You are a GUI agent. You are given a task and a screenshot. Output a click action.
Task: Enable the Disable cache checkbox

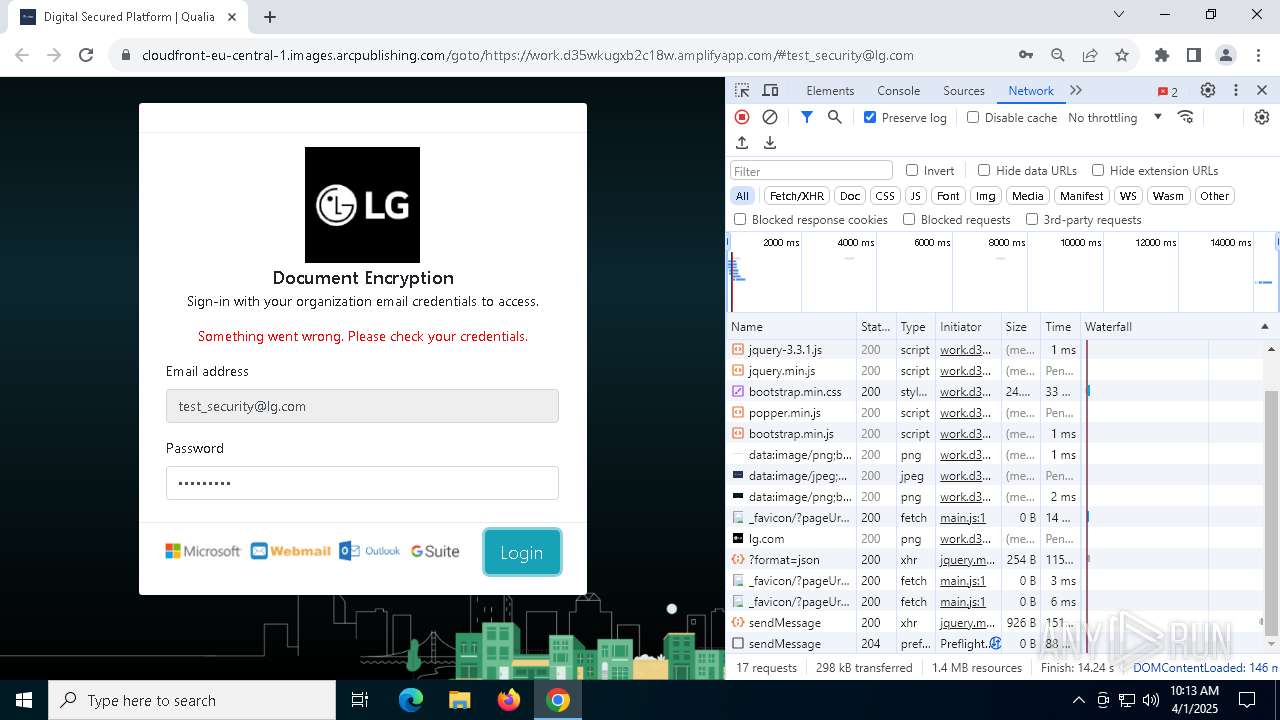point(973,117)
